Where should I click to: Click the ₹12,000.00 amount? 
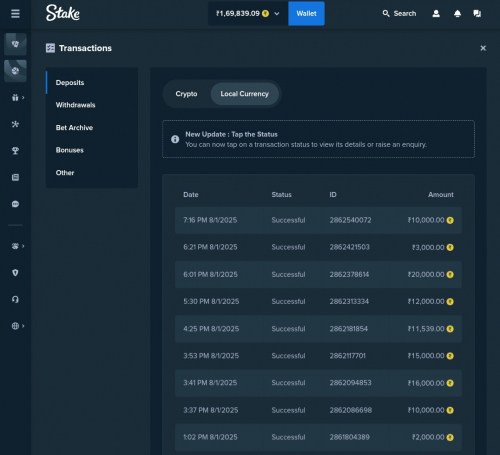pyautogui.click(x=426, y=301)
